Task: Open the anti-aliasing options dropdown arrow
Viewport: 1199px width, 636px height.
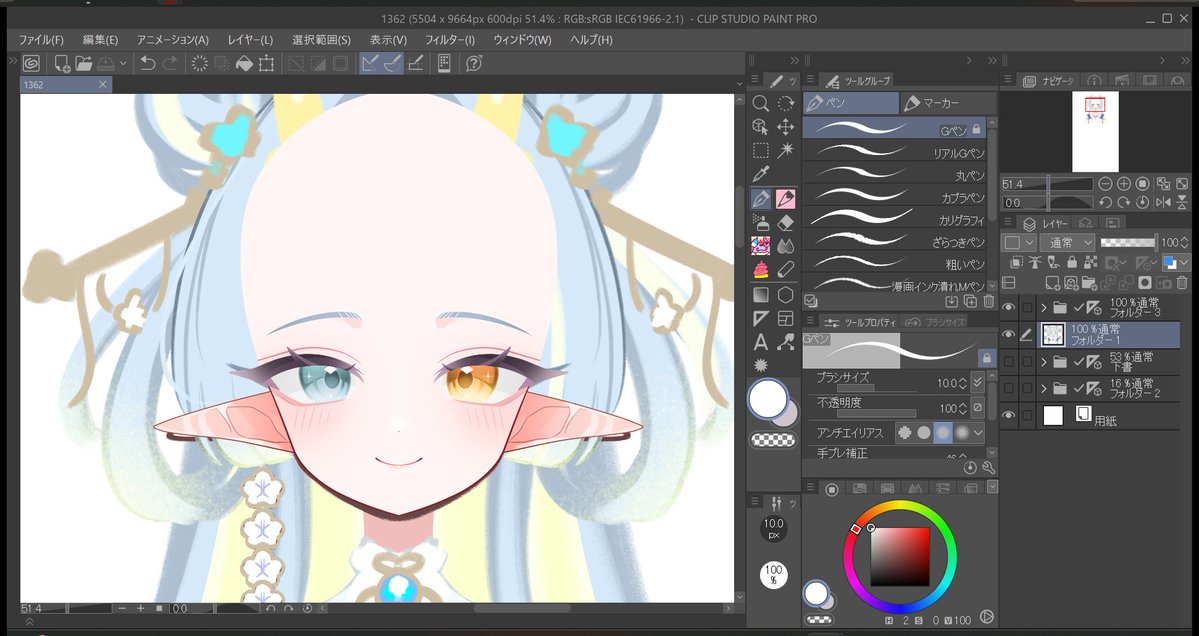Action: (x=978, y=433)
